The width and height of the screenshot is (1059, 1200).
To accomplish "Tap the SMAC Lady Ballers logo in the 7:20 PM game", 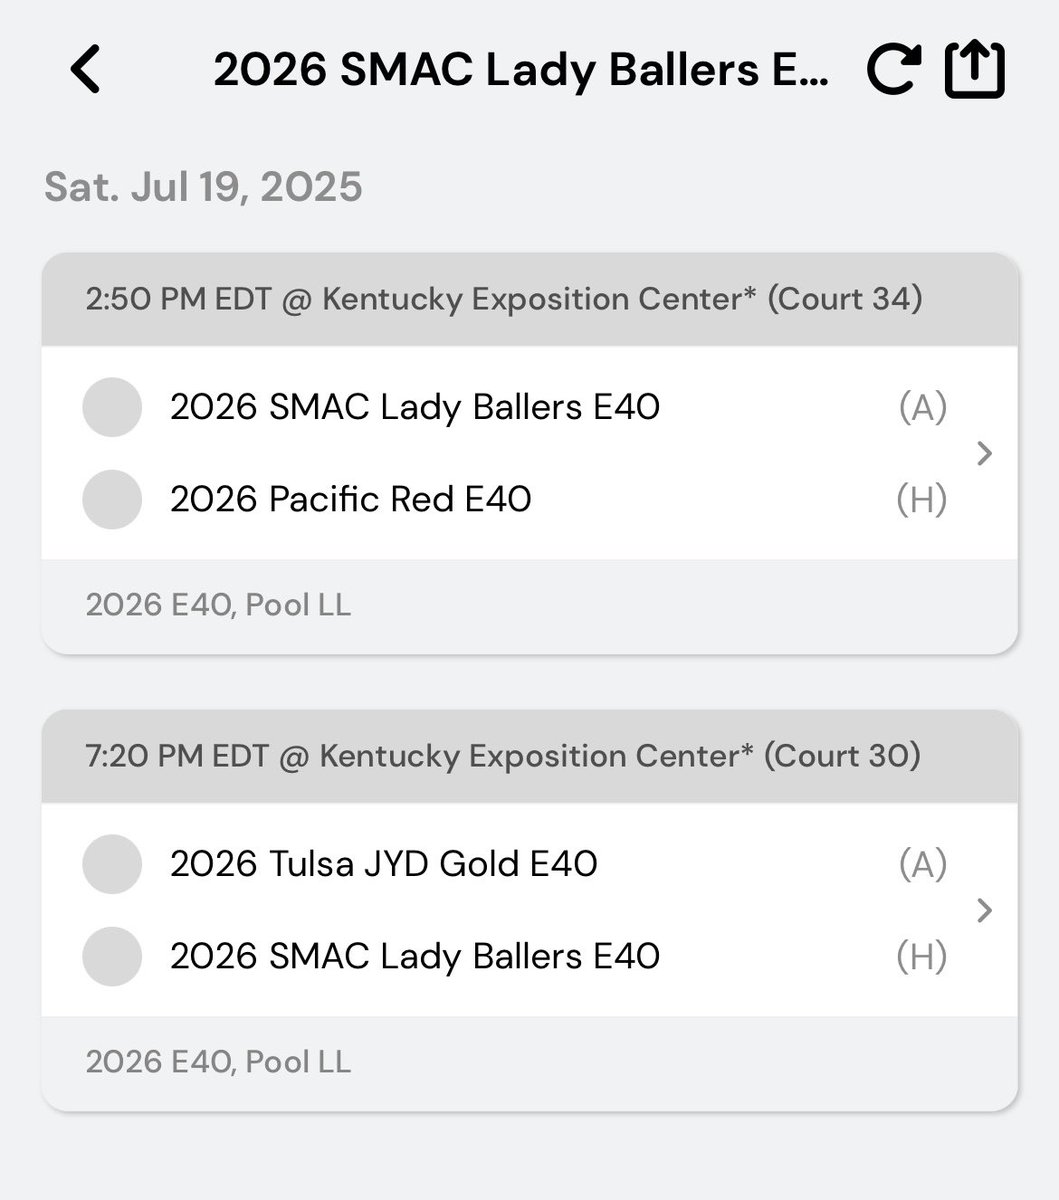I will click(x=112, y=956).
